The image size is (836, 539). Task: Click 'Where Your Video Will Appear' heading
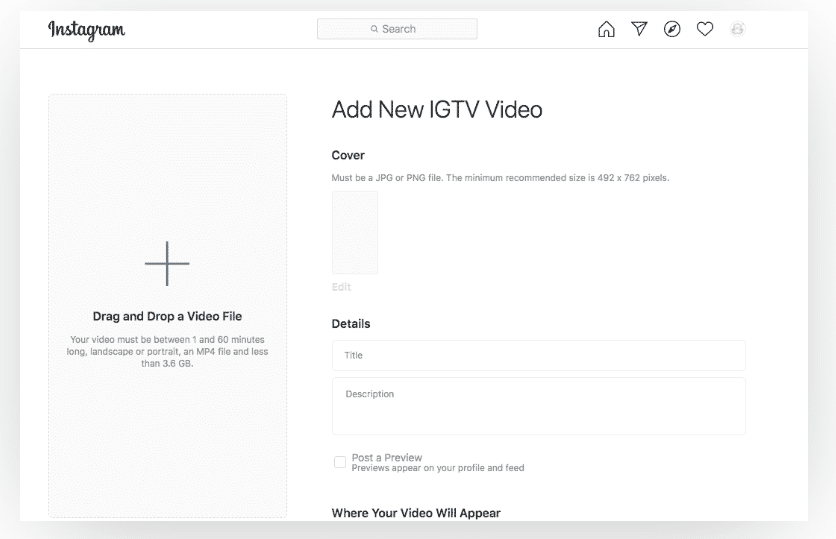(416, 513)
